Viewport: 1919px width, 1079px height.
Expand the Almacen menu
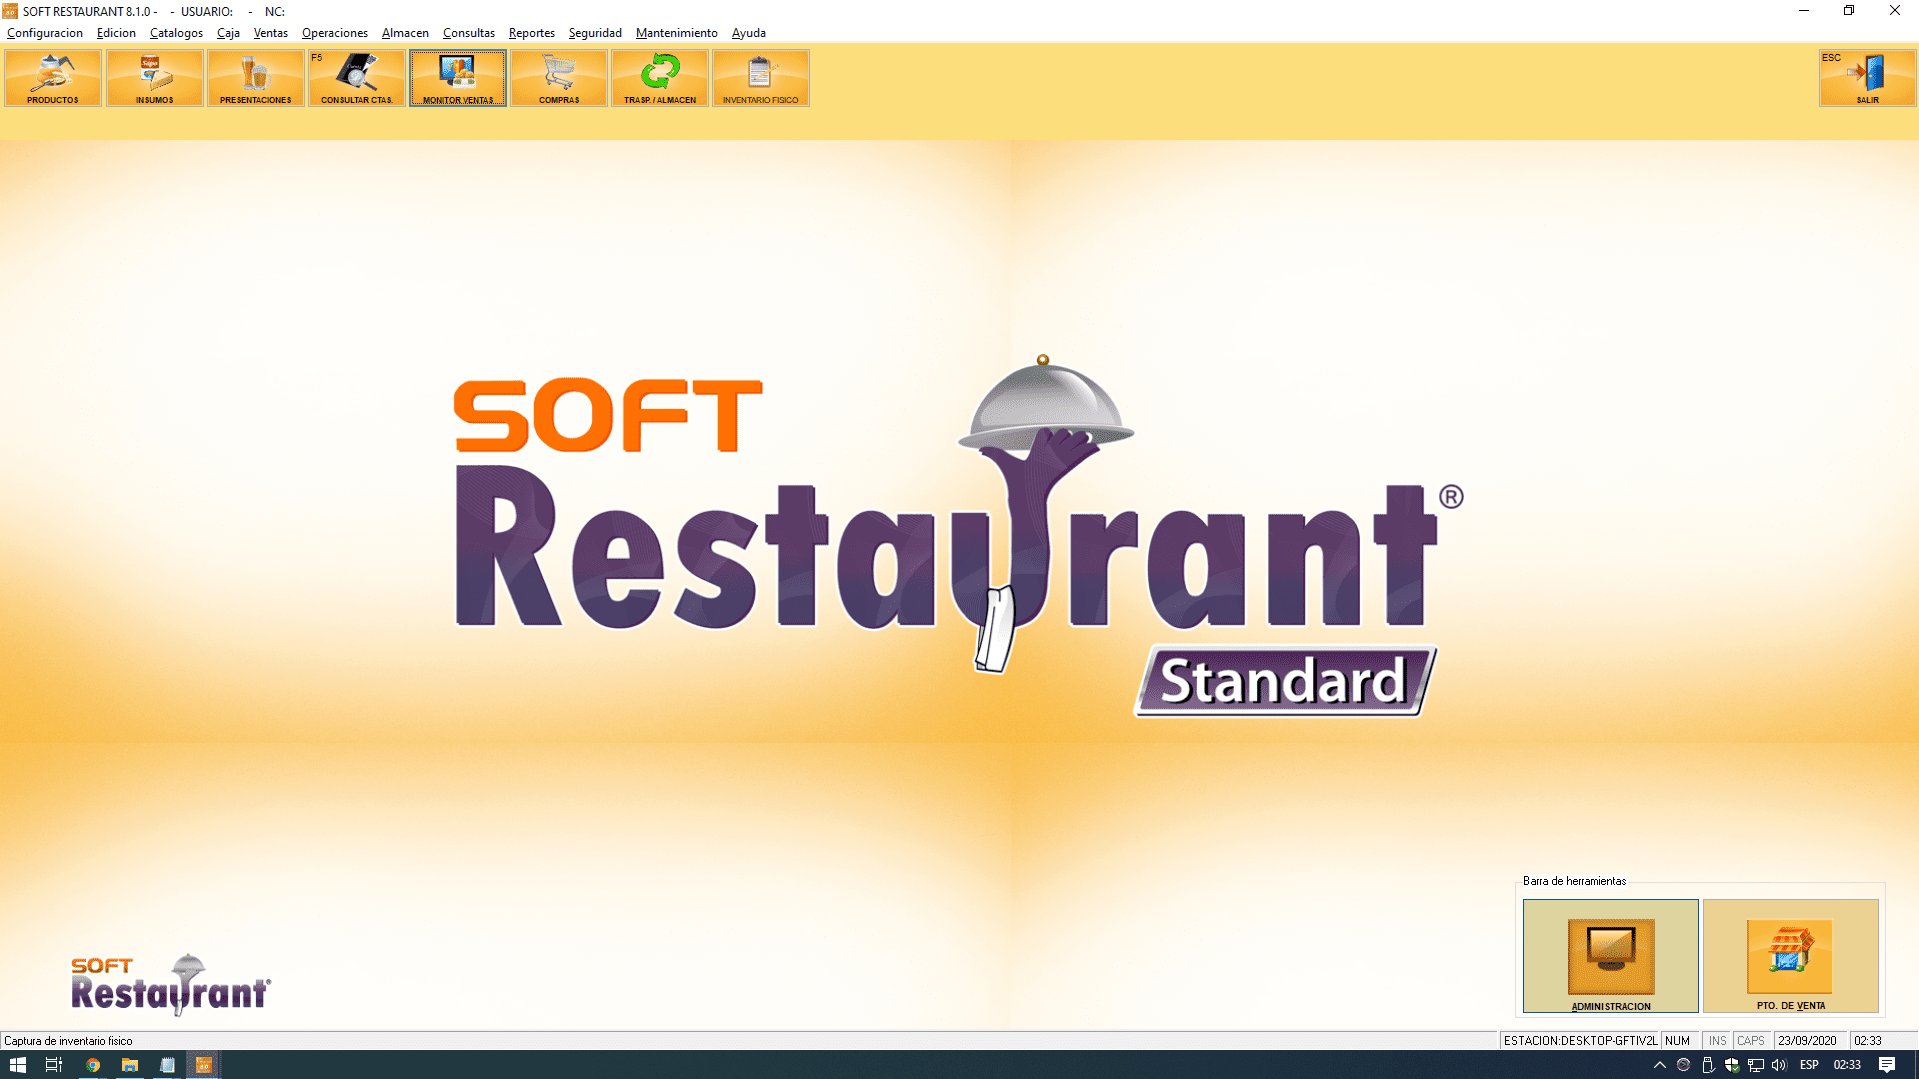[405, 33]
